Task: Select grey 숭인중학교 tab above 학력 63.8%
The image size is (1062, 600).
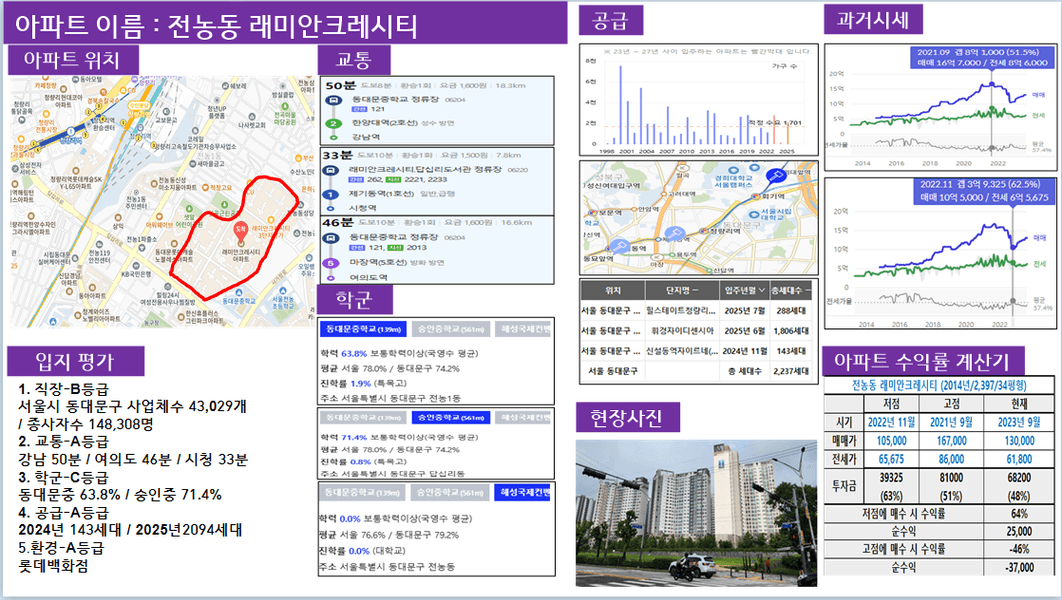Action: [450, 329]
